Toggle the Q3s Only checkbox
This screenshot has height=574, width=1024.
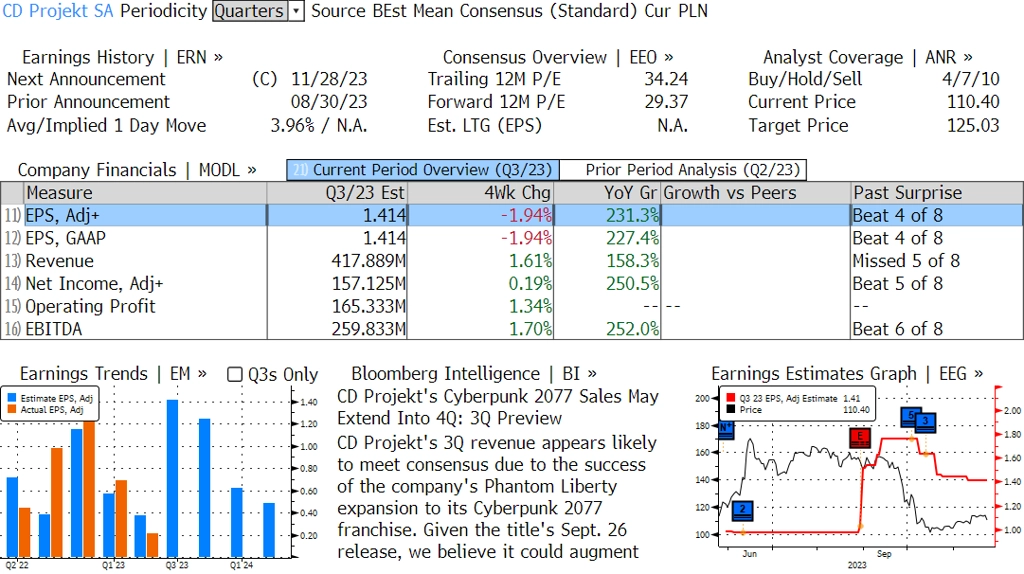pos(234,374)
